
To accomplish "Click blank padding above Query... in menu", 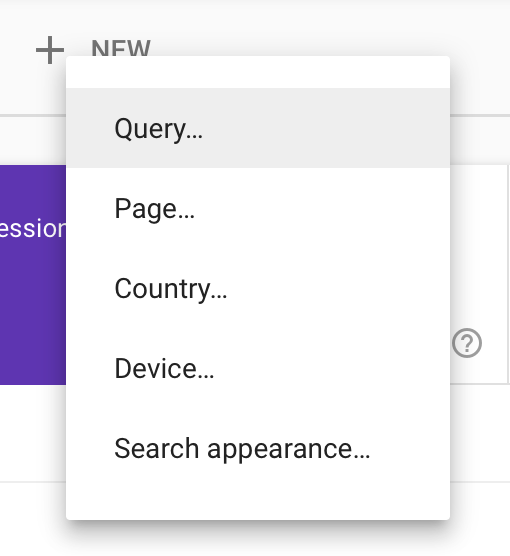I will coord(258,72).
